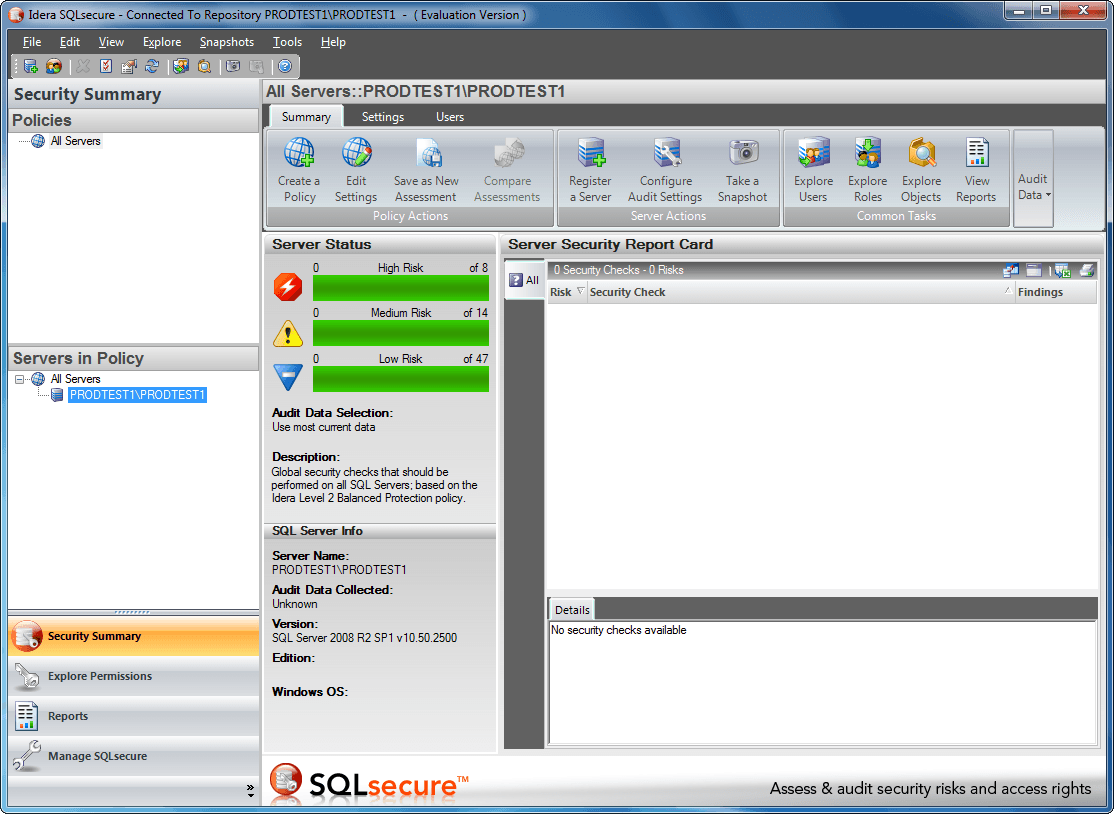Switch to the Settings tab
The image size is (1114, 814).
(x=382, y=116)
